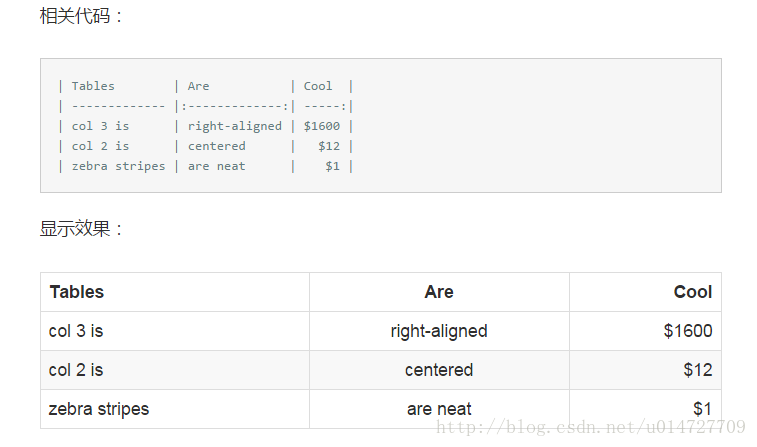Click 'centered' text in the code block
757x447 pixels.
pyautogui.click(x=217, y=146)
